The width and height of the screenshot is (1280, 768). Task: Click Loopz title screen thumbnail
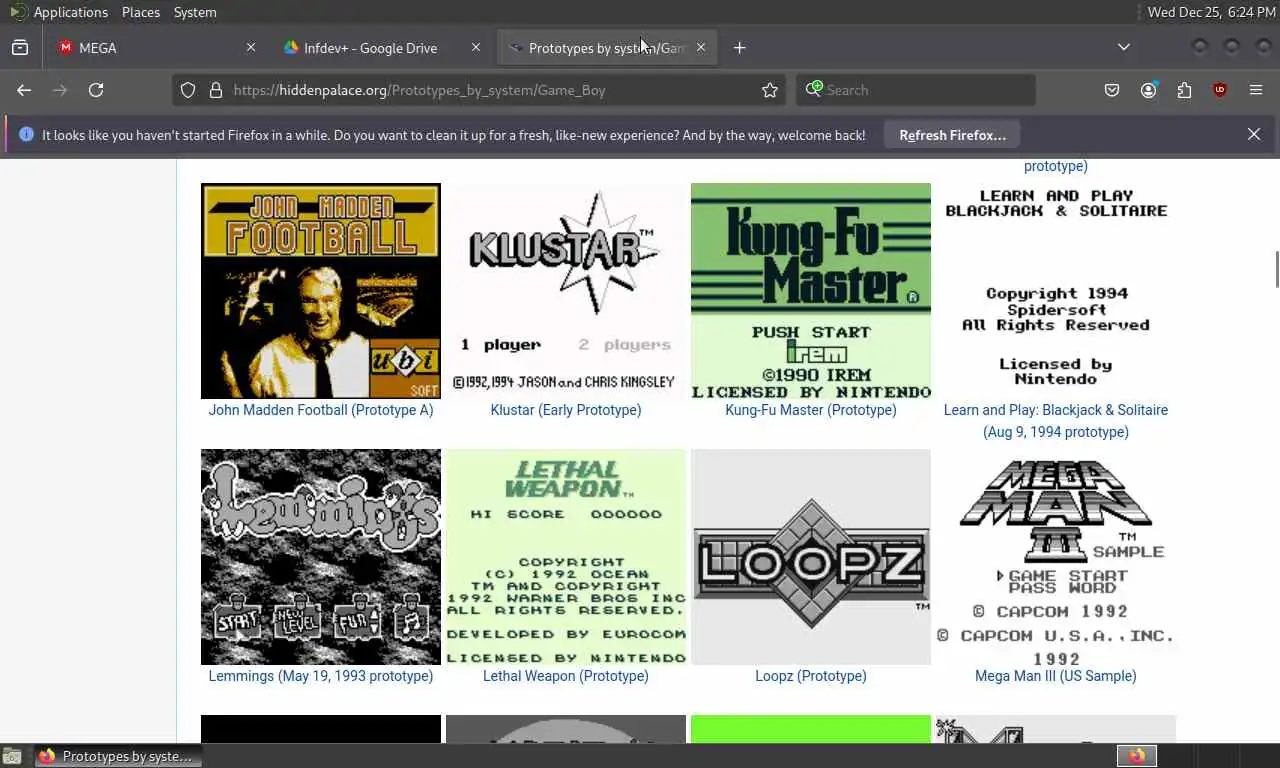(x=811, y=557)
